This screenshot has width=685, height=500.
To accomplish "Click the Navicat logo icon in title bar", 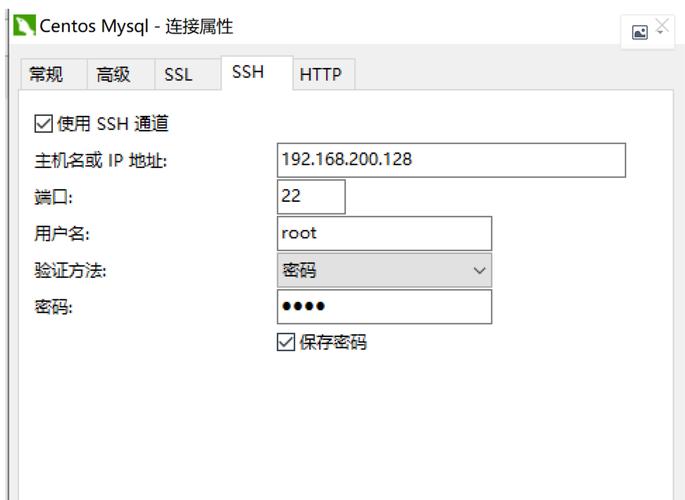I will tap(24, 25).
